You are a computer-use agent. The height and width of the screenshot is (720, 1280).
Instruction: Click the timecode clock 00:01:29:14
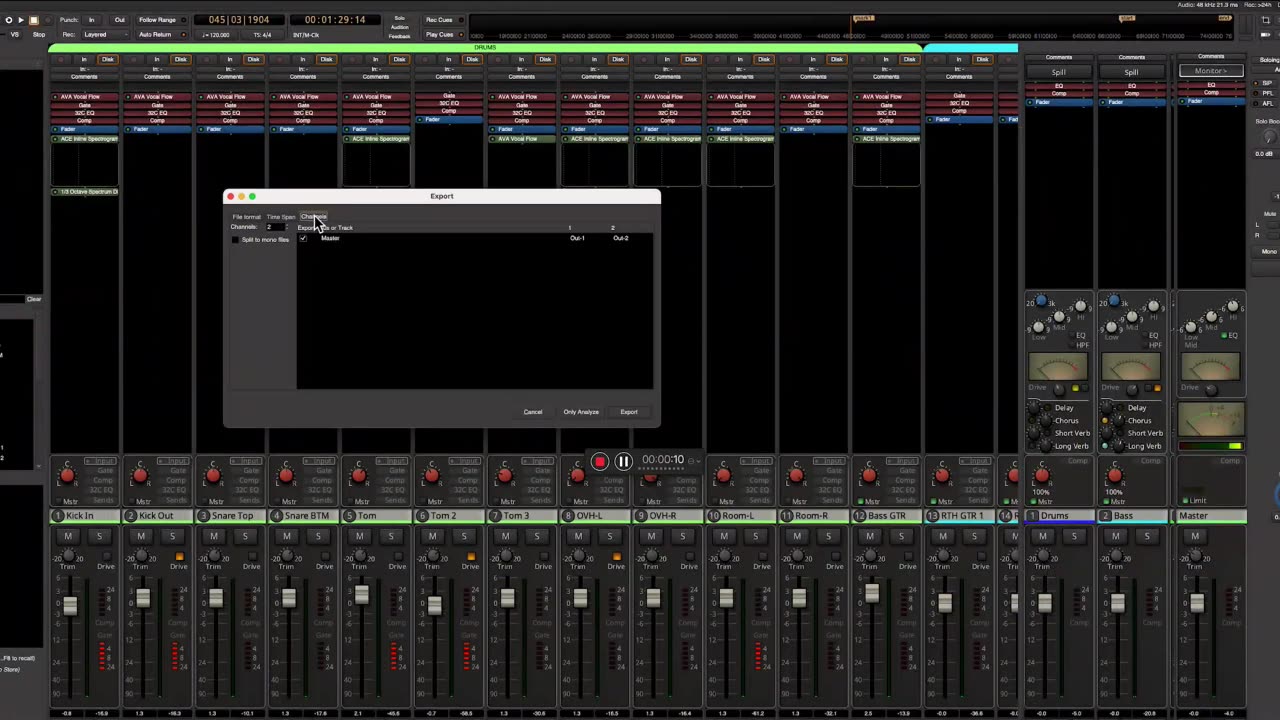[335, 20]
